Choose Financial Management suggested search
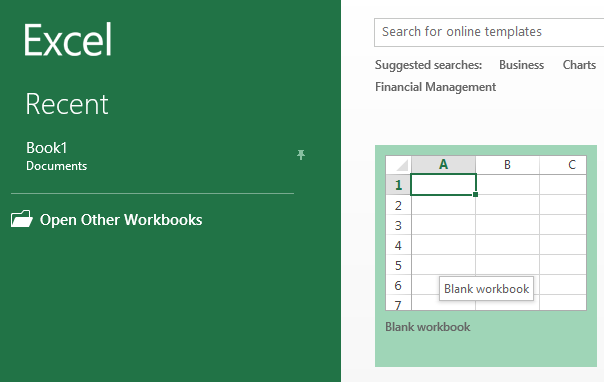 click(x=435, y=87)
